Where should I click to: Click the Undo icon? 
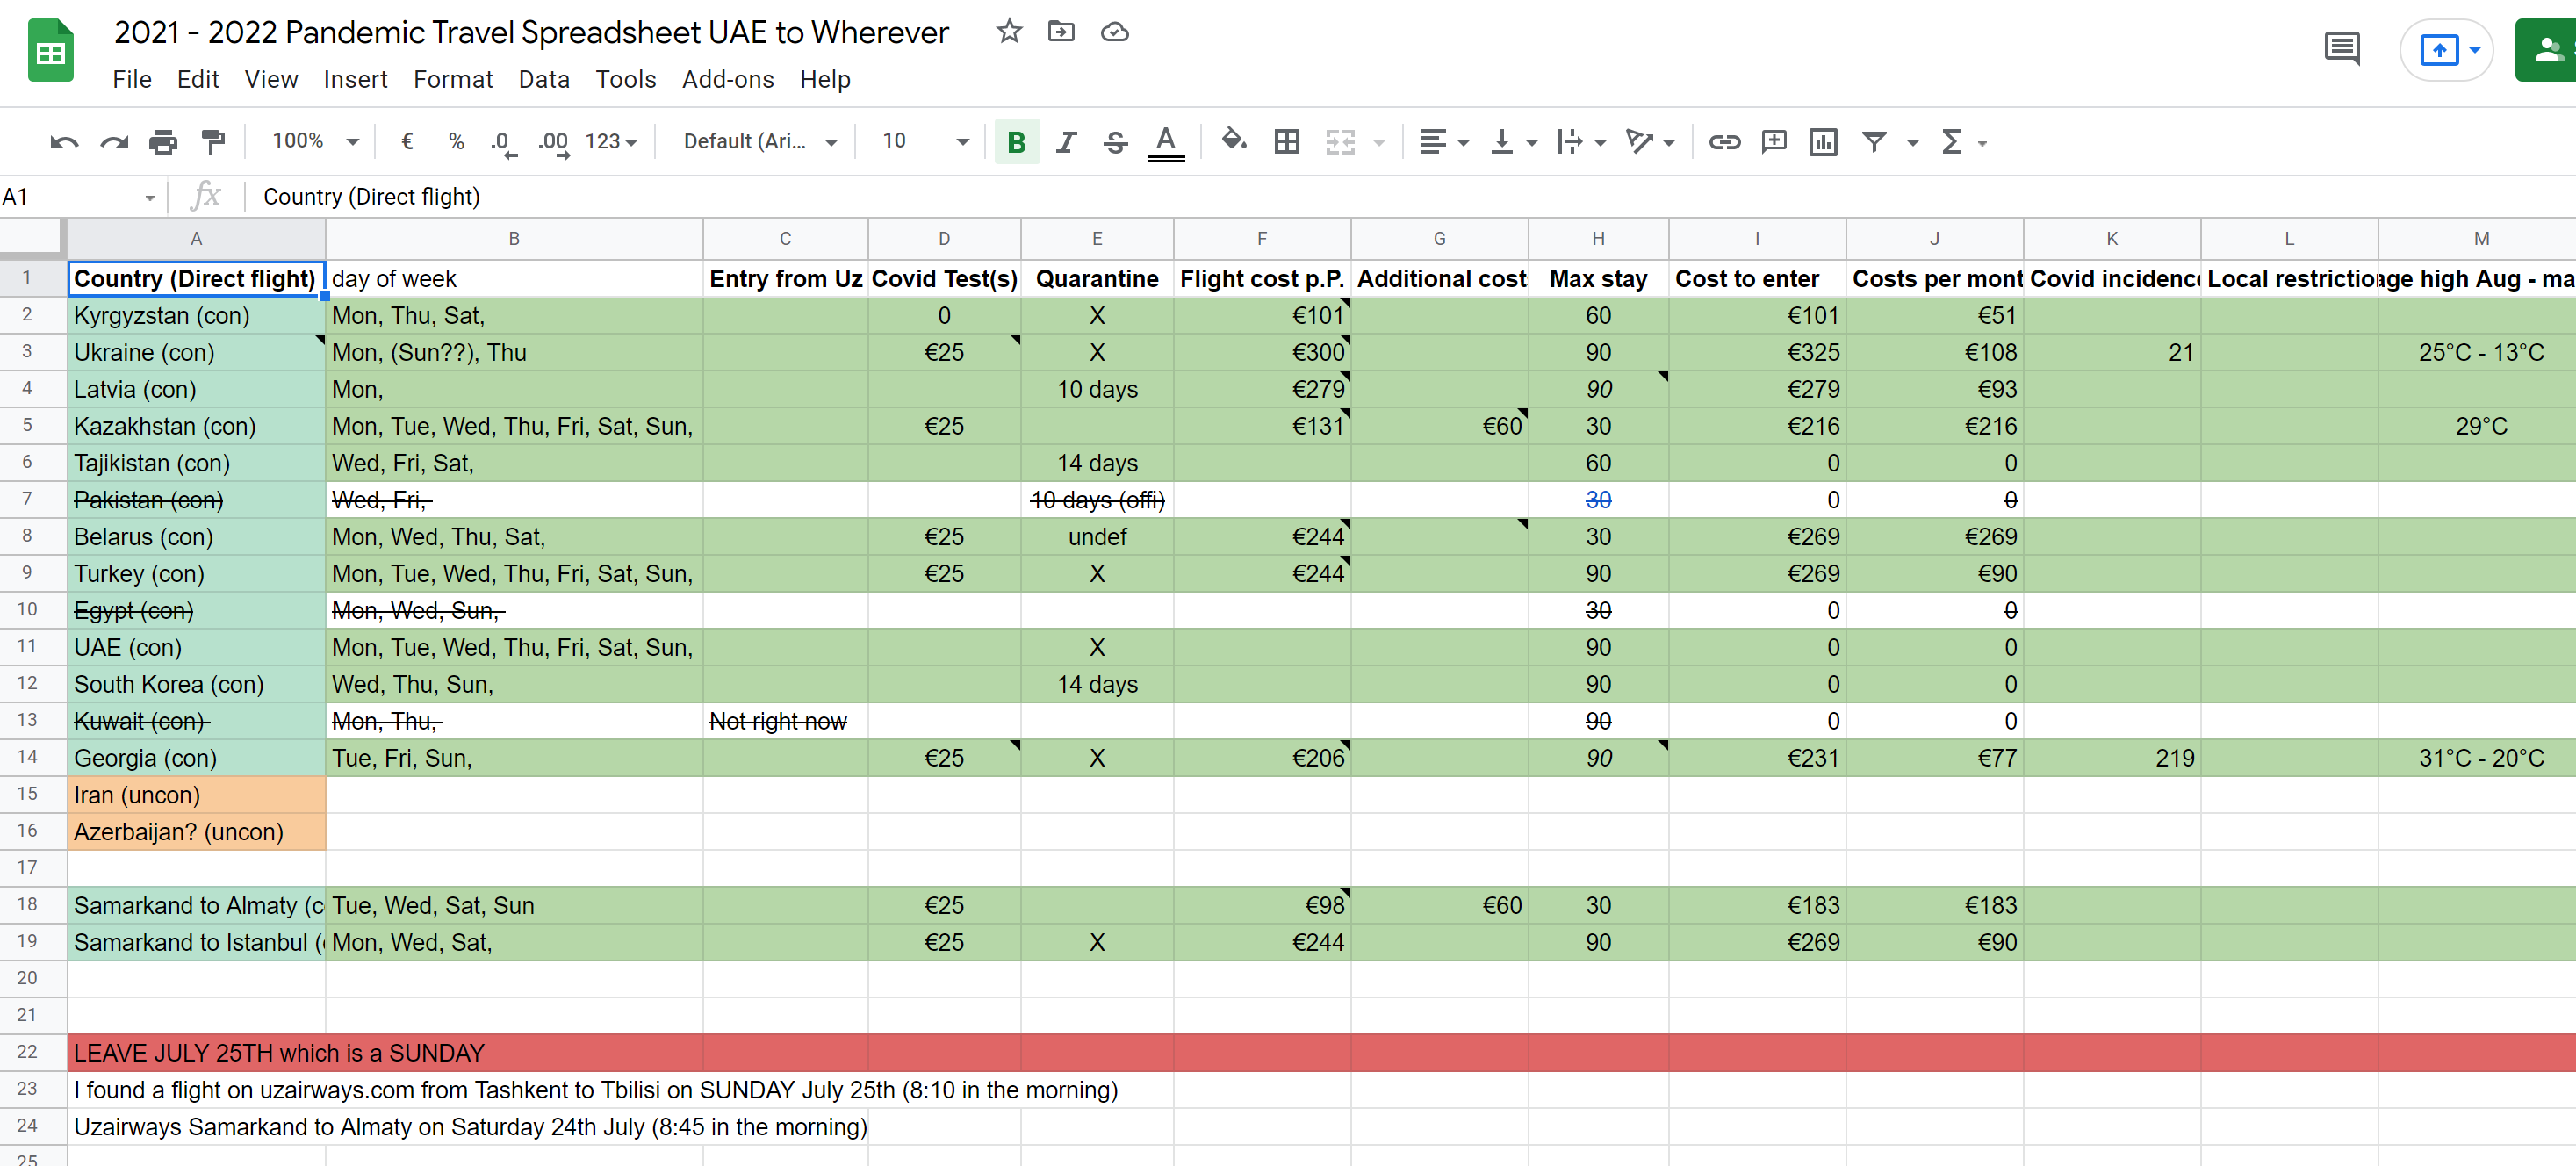pos(64,142)
